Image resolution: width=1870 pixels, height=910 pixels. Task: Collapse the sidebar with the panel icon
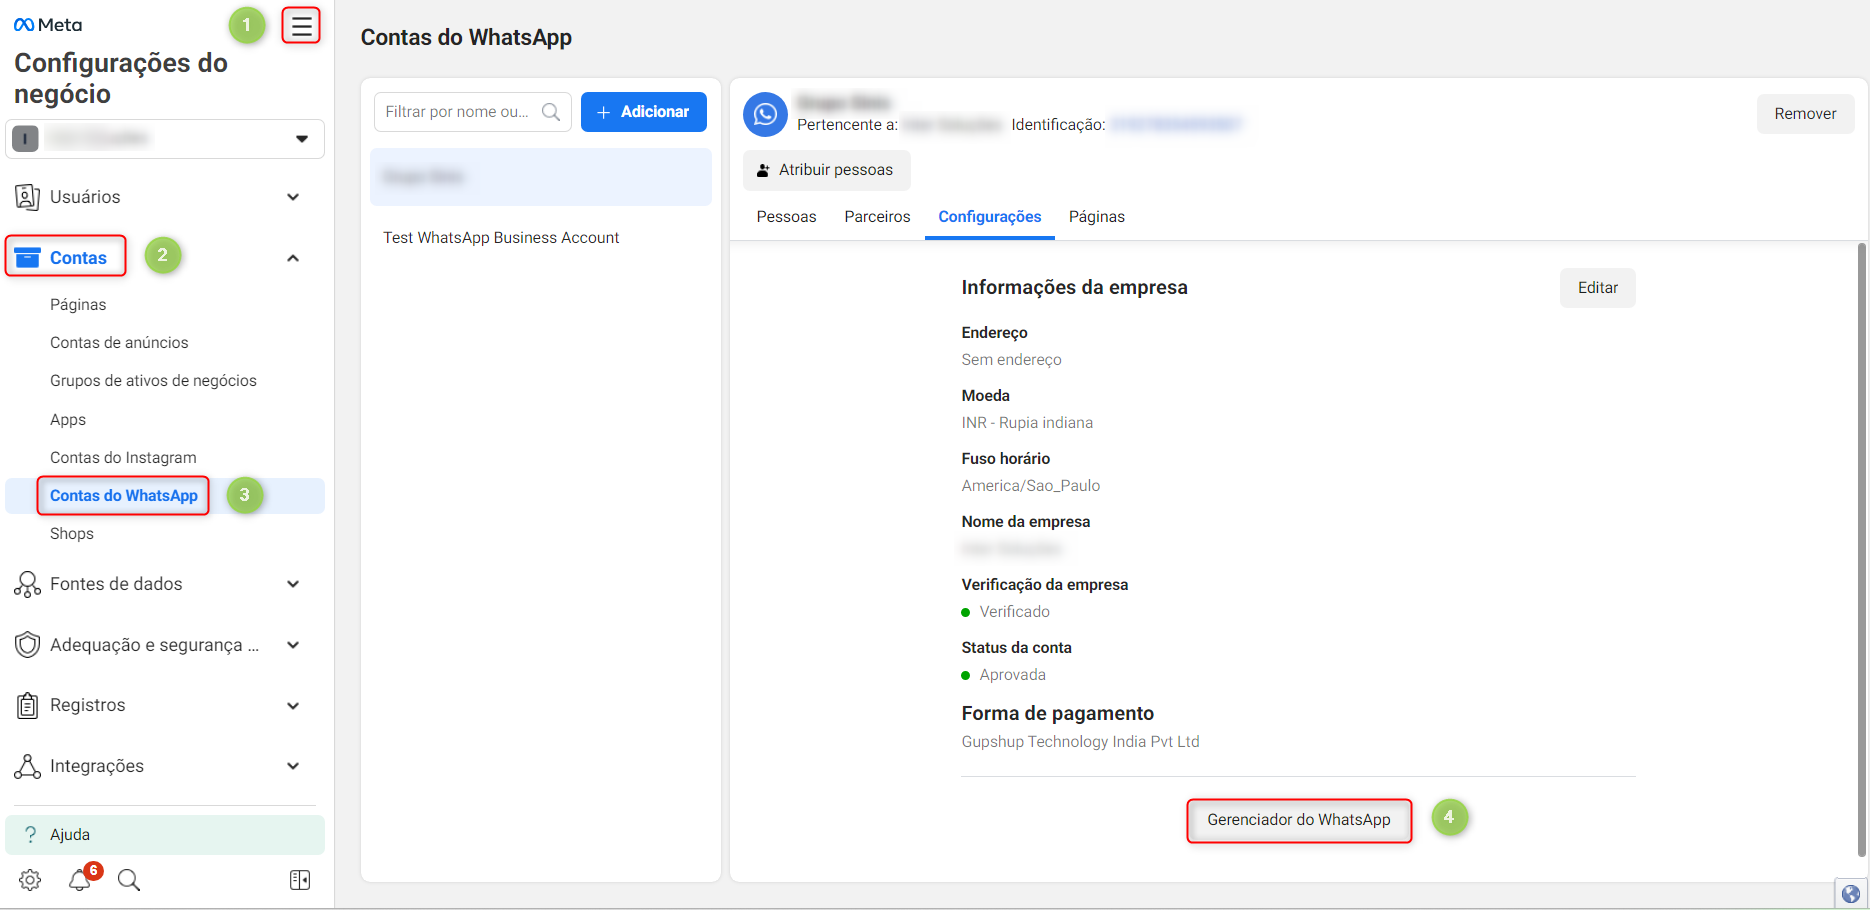tap(299, 880)
